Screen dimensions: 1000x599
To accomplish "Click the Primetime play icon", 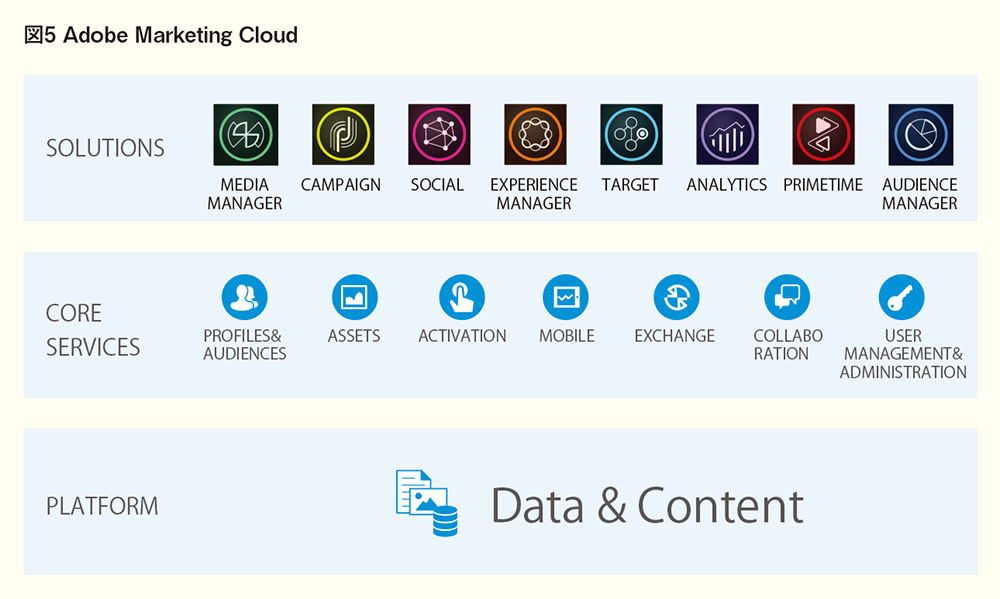I will pyautogui.click(x=823, y=135).
